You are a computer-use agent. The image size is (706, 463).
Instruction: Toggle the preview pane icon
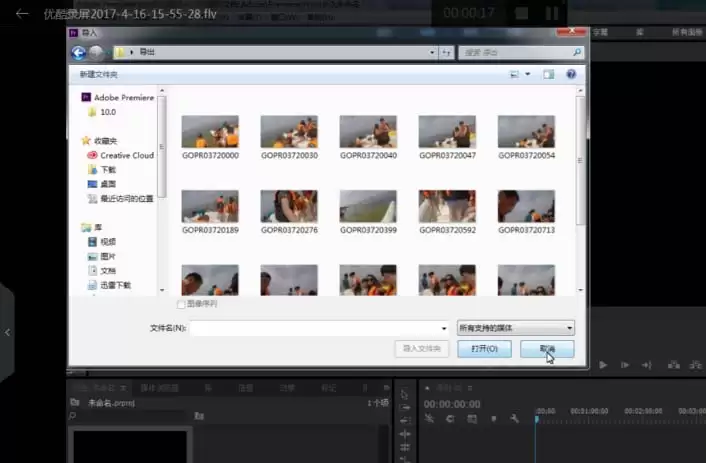click(548, 74)
